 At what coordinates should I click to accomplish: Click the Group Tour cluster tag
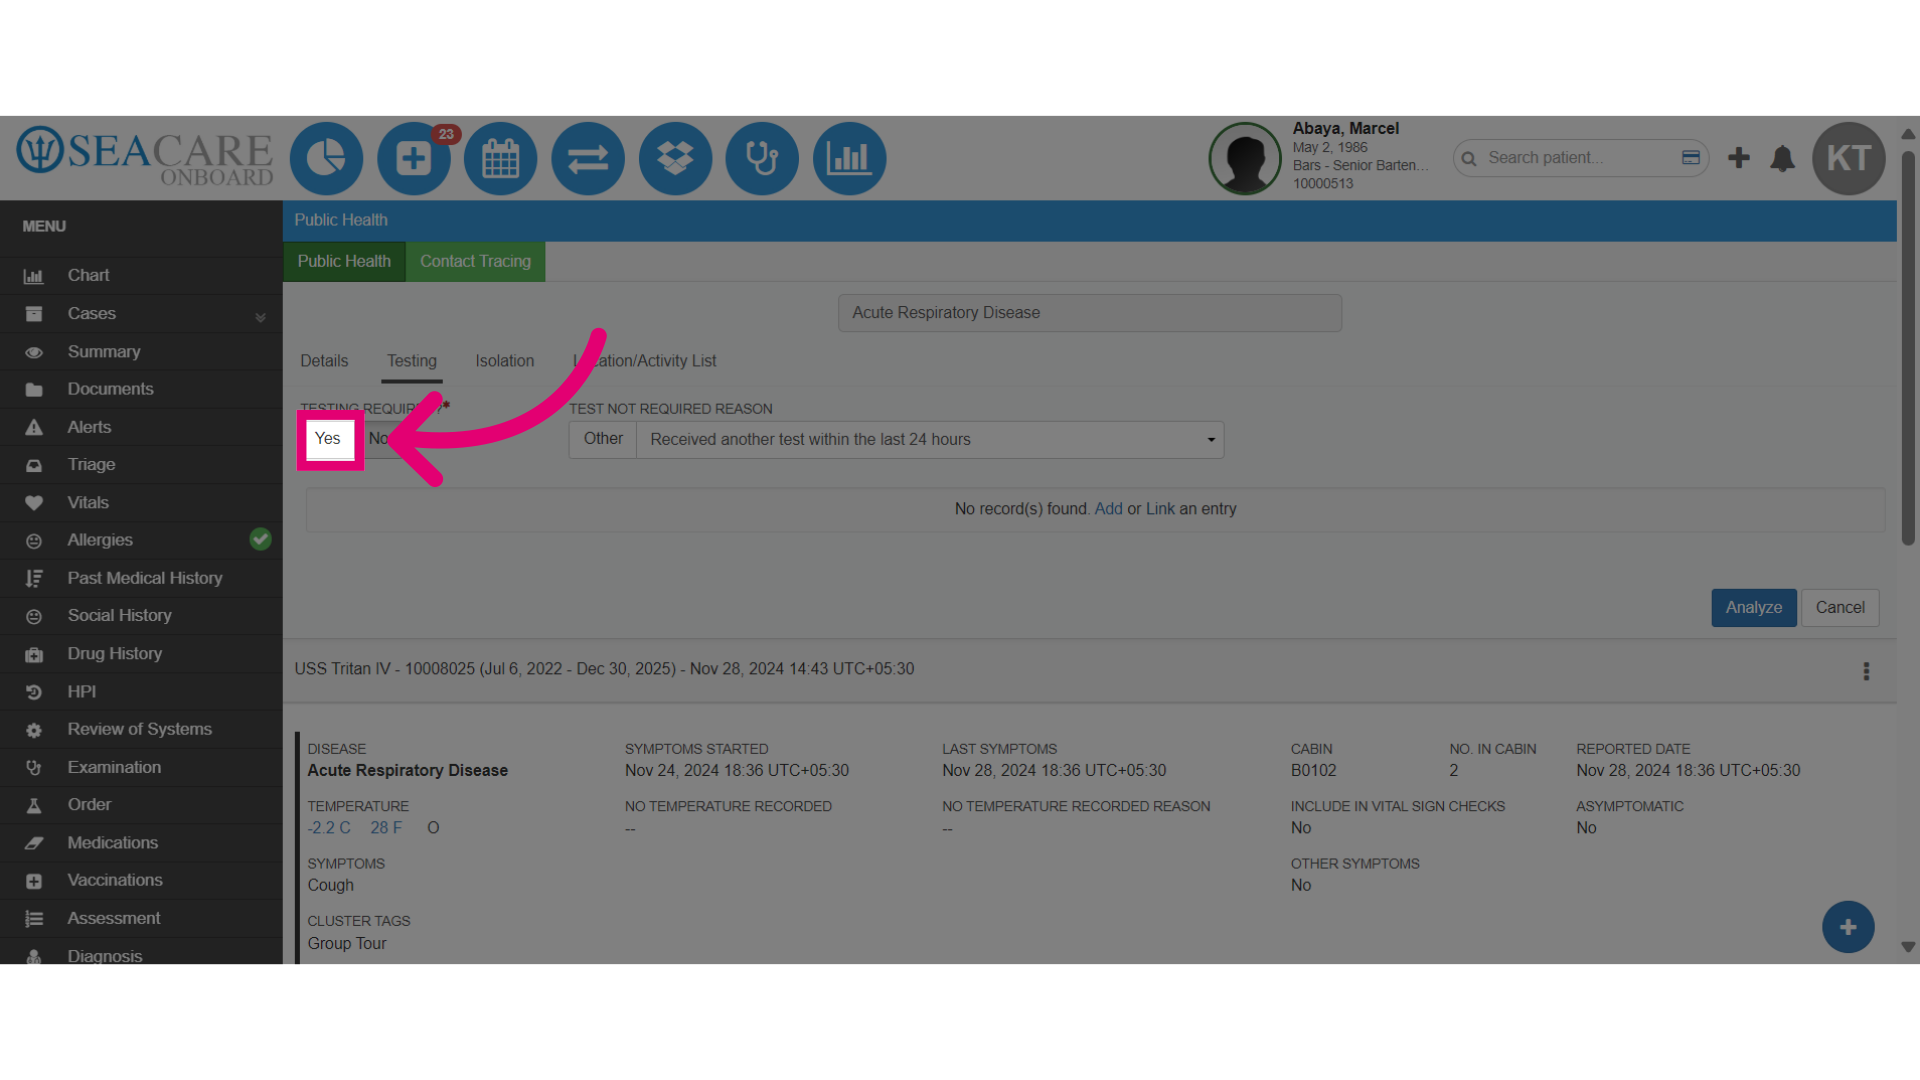click(x=346, y=943)
